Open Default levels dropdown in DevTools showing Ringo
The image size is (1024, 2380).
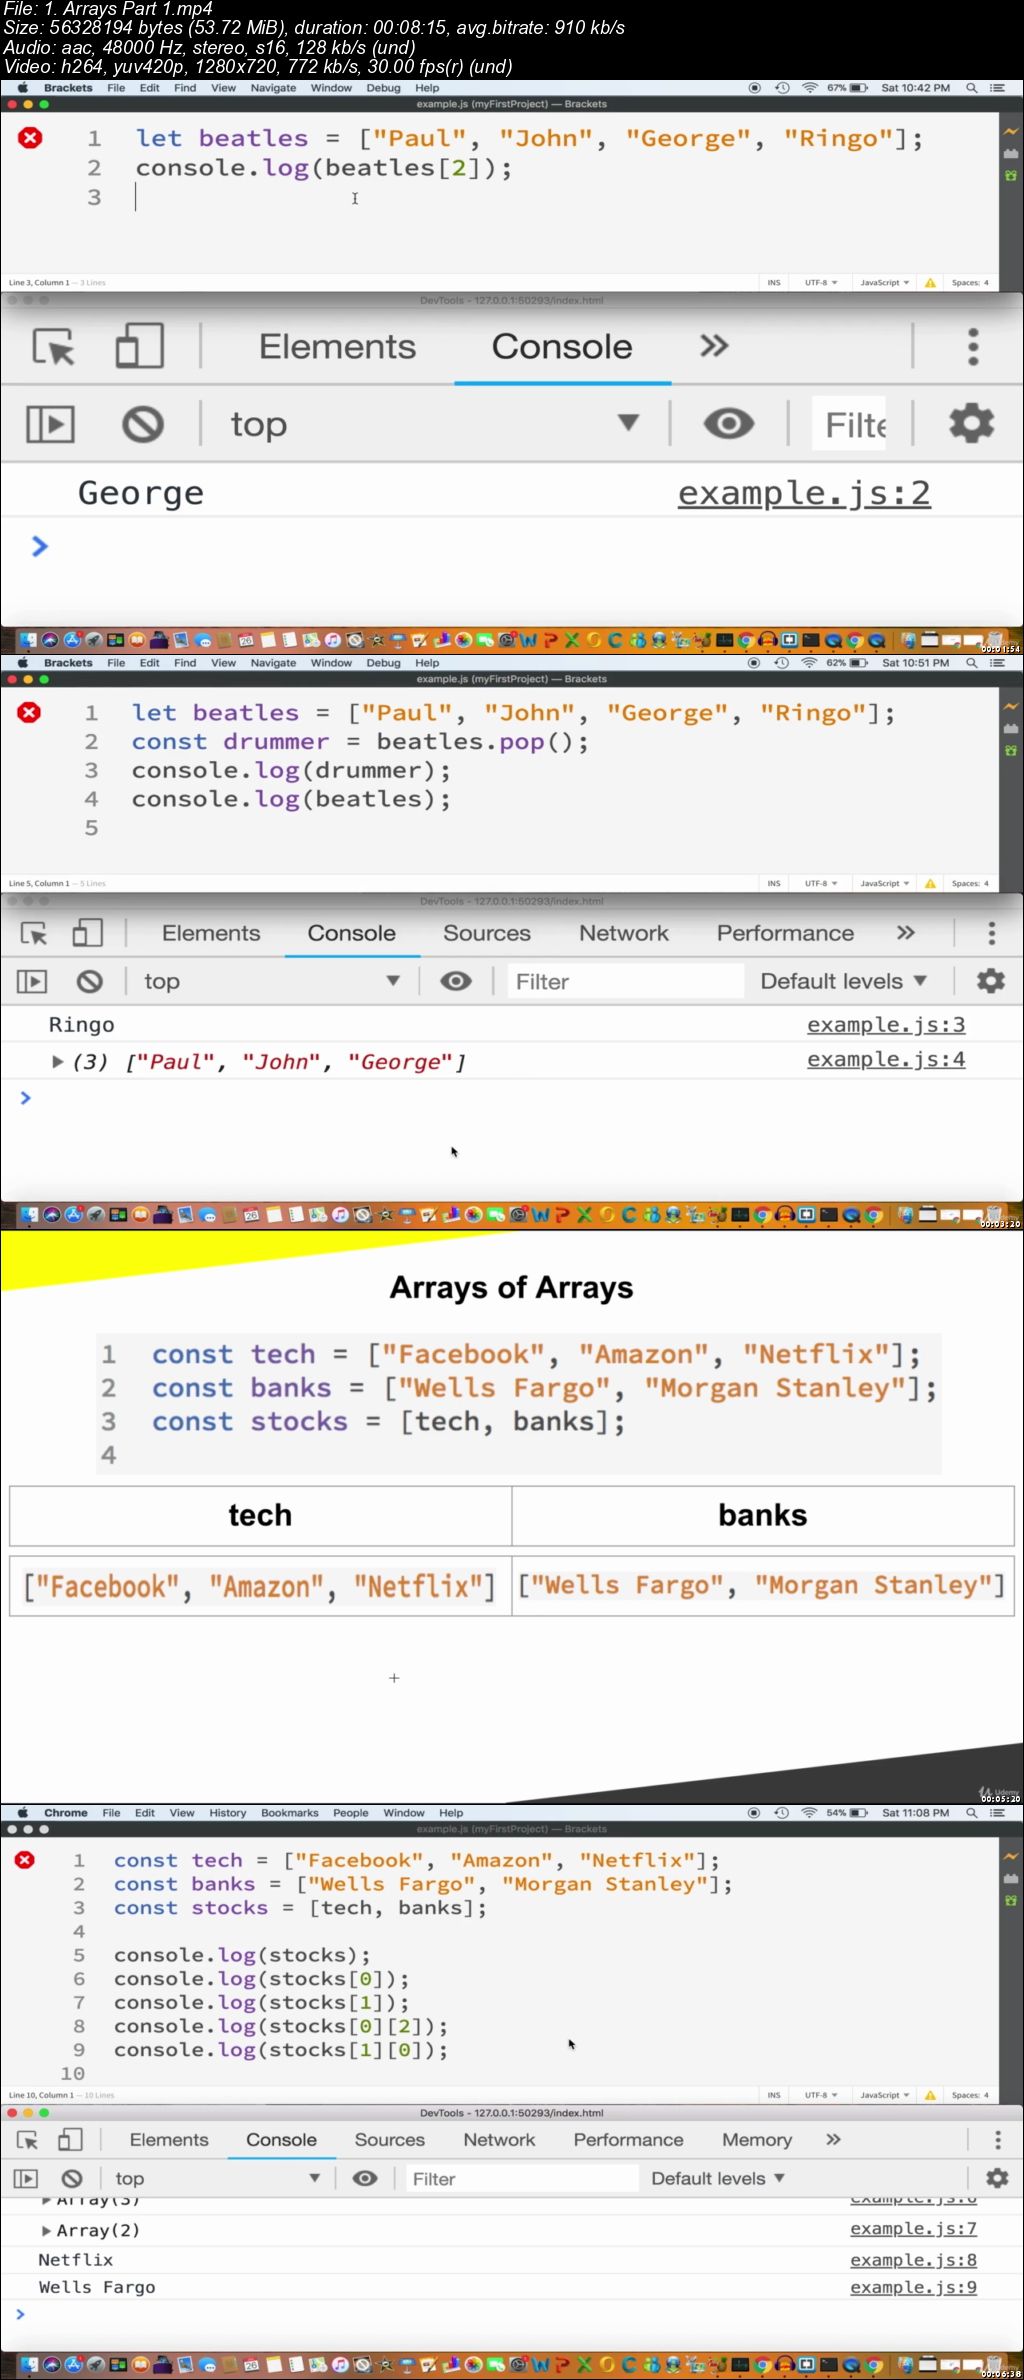click(843, 982)
